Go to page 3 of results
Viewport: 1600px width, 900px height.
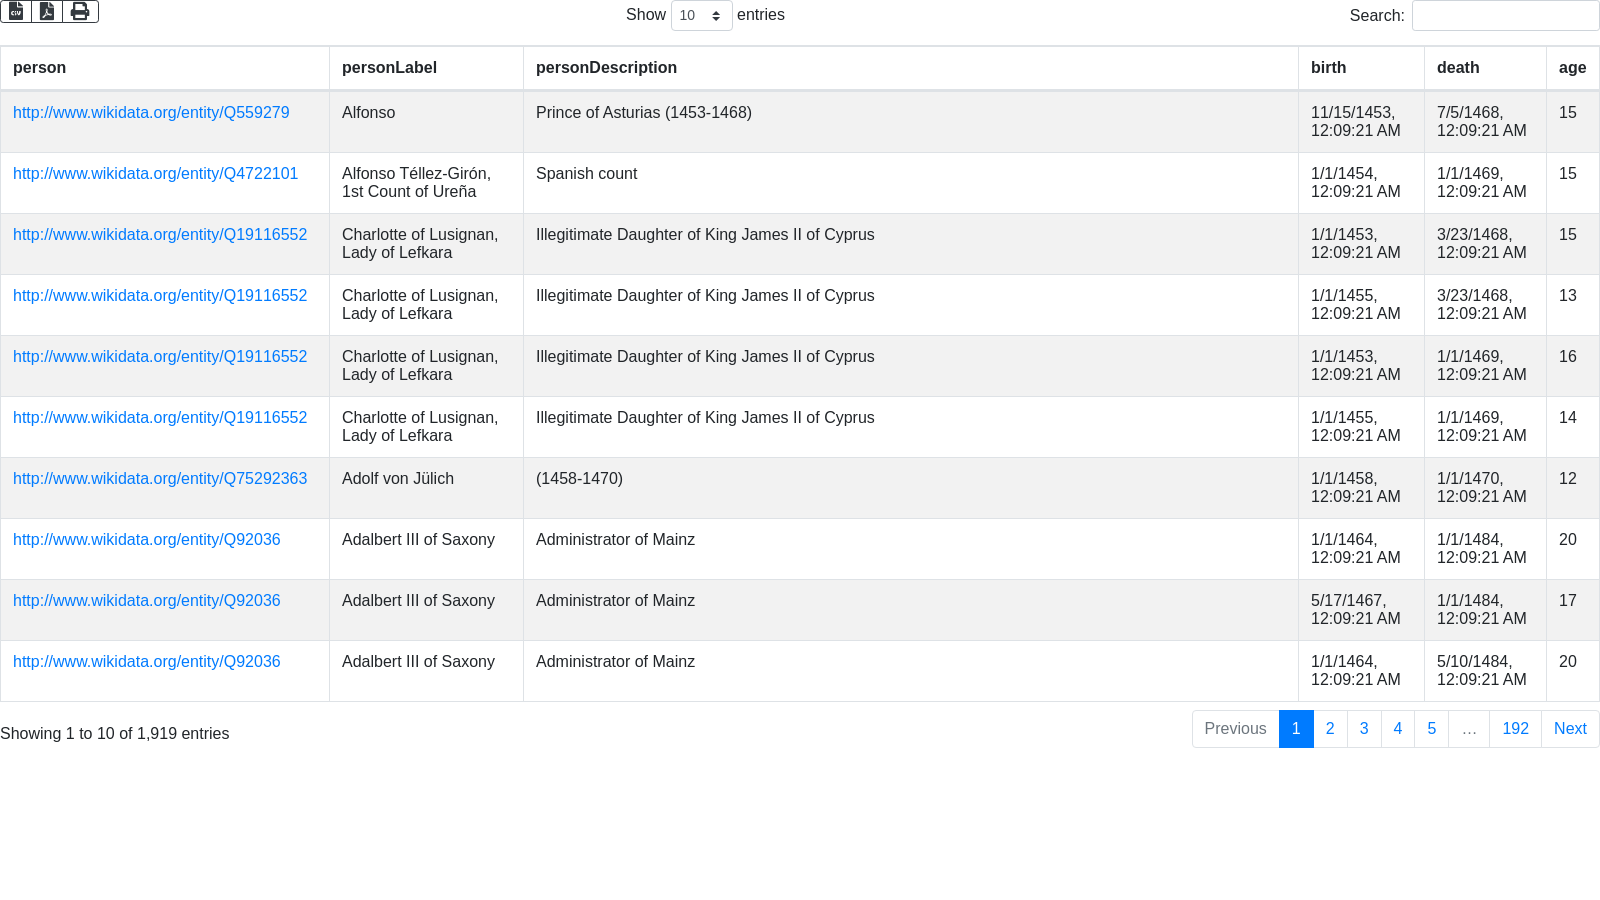tap(1363, 729)
